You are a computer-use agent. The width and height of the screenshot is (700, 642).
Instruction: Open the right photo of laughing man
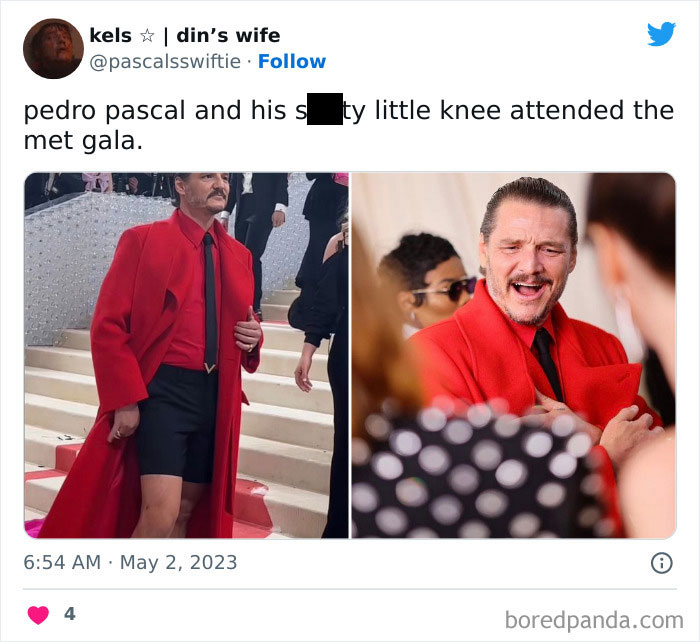click(513, 355)
